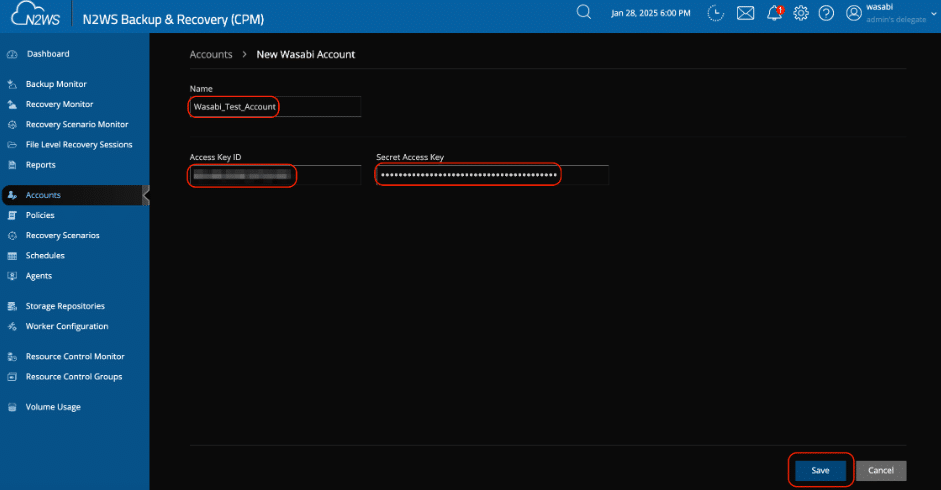Open the help question mark icon
This screenshot has width=941, height=490.
tap(826, 13)
